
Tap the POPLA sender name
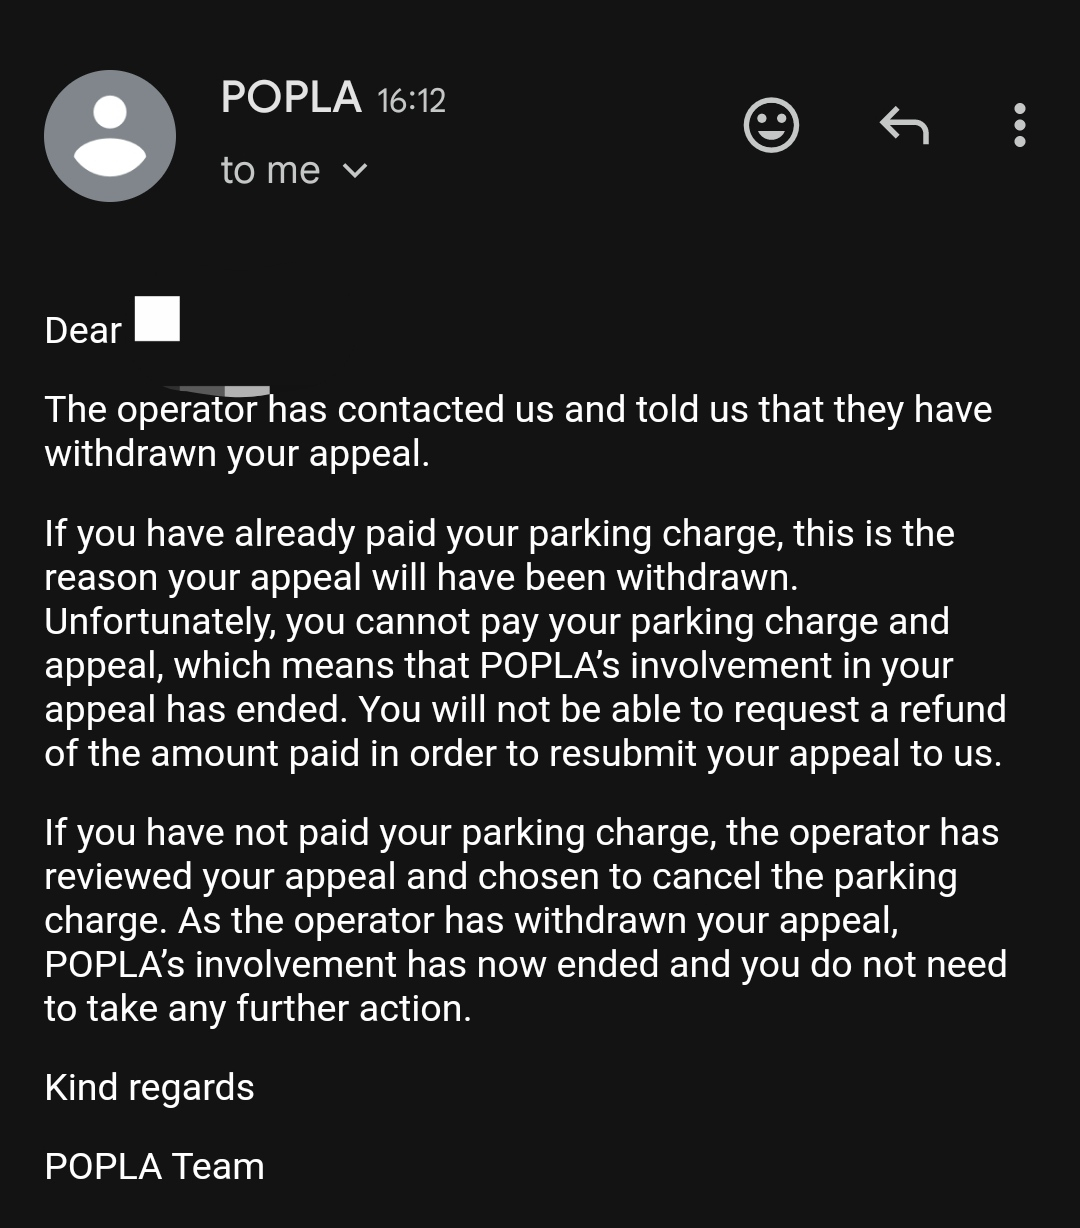[291, 98]
